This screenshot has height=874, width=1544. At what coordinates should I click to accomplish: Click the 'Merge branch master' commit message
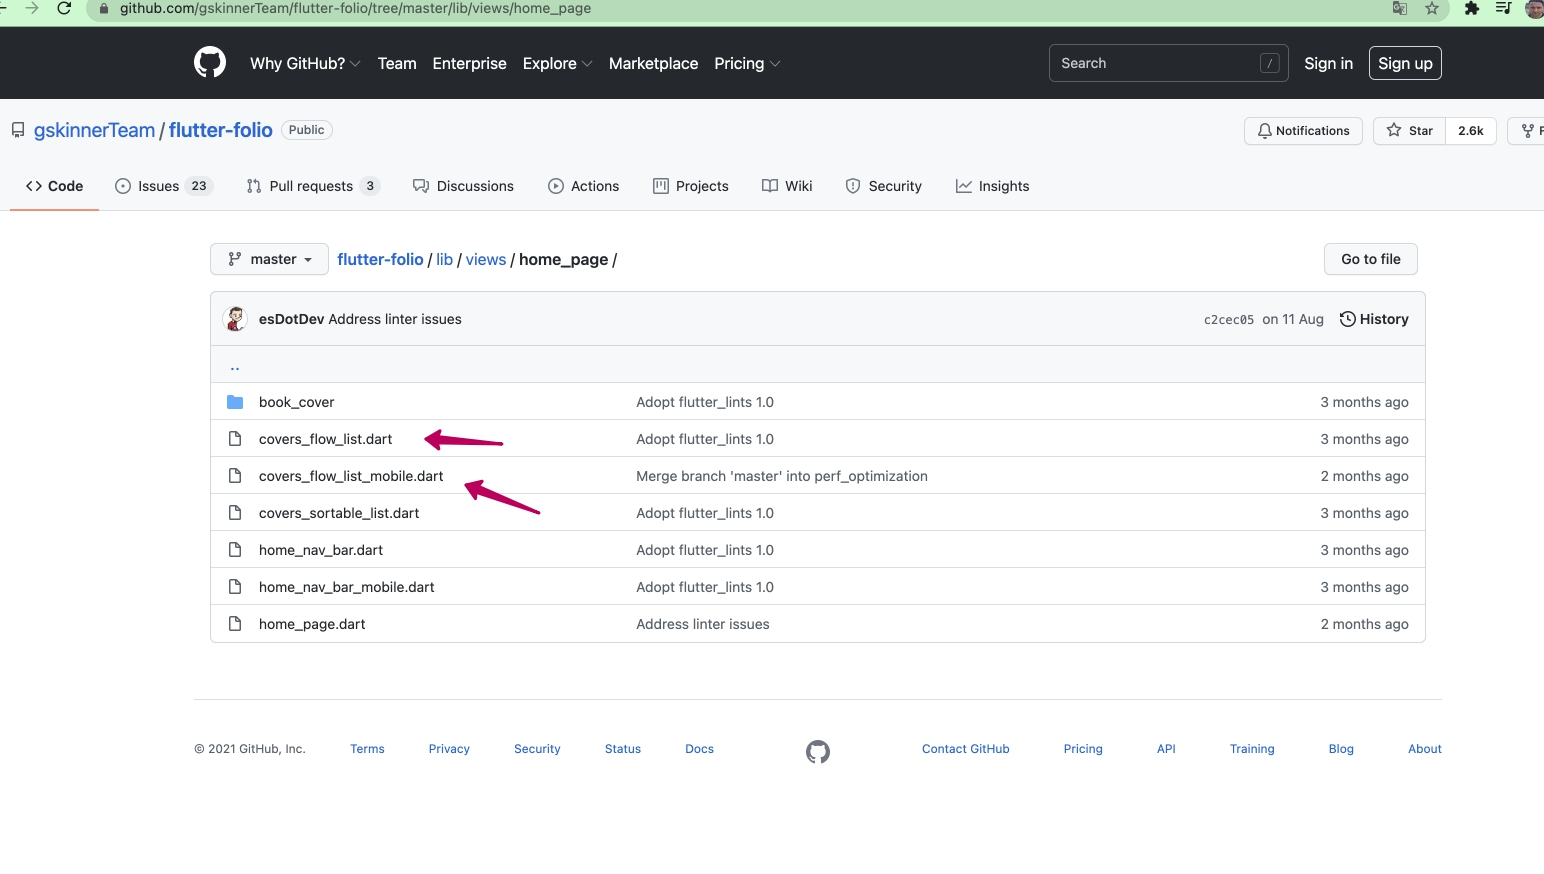click(x=782, y=476)
